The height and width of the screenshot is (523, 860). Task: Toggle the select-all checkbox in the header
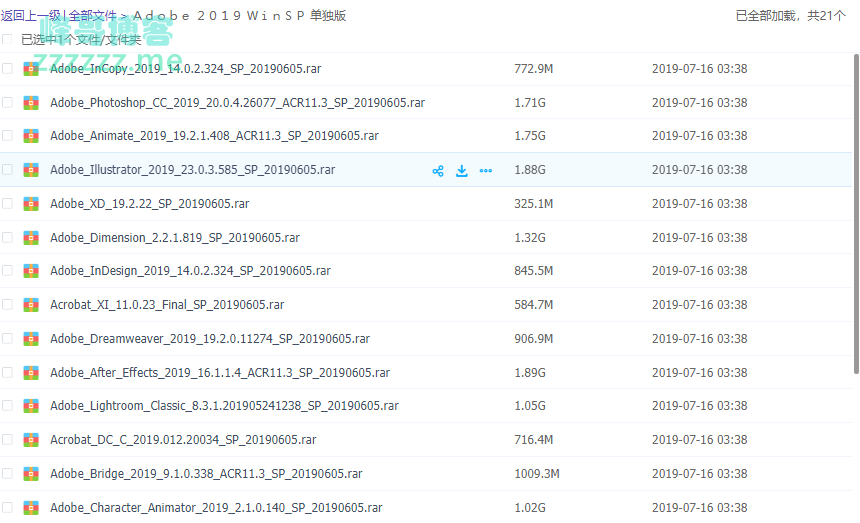click(x=8, y=40)
